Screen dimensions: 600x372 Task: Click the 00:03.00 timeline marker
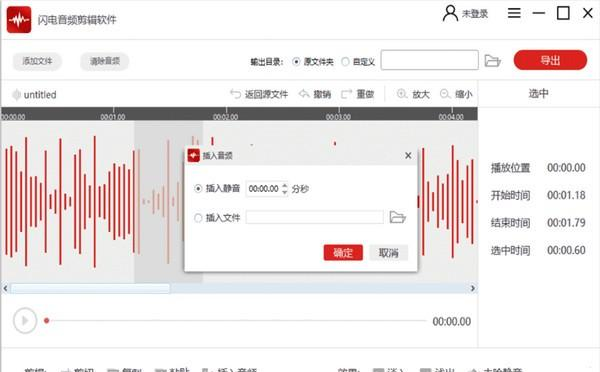click(x=338, y=116)
